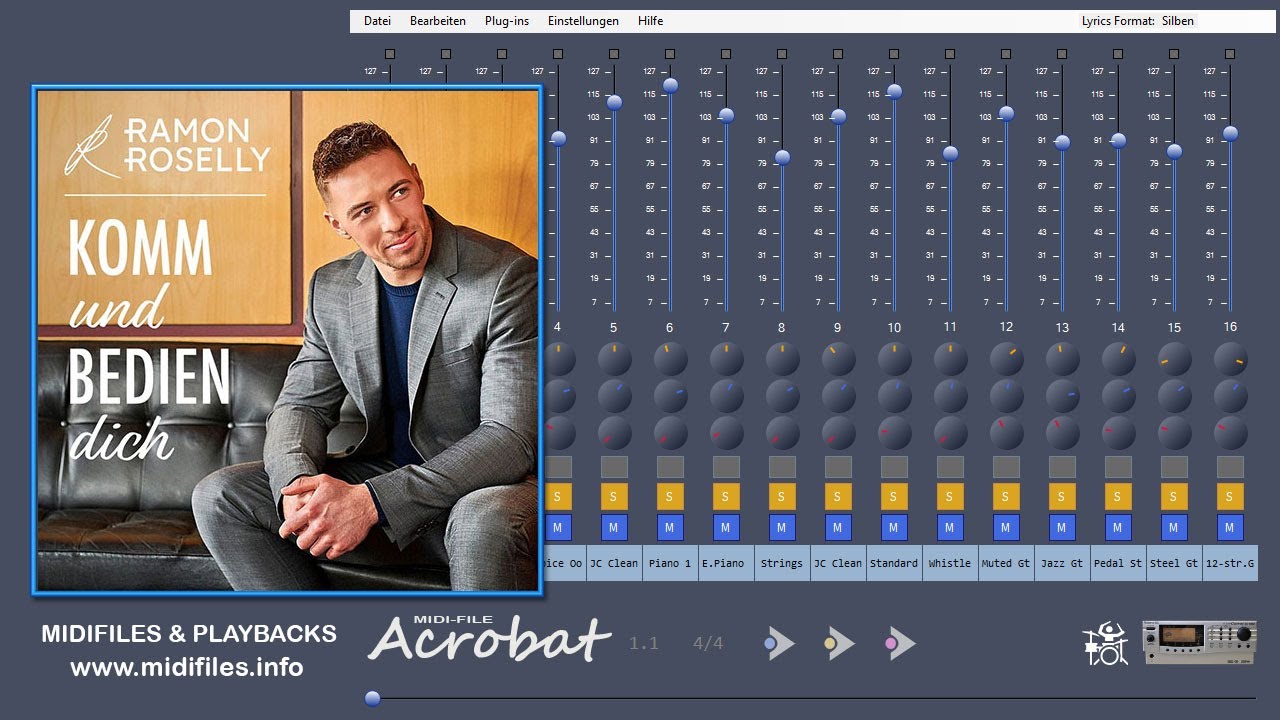Screen dimensions: 1280x720
Task: Click the orange-marked knob on channel 8
Action: (x=782, y=359)
